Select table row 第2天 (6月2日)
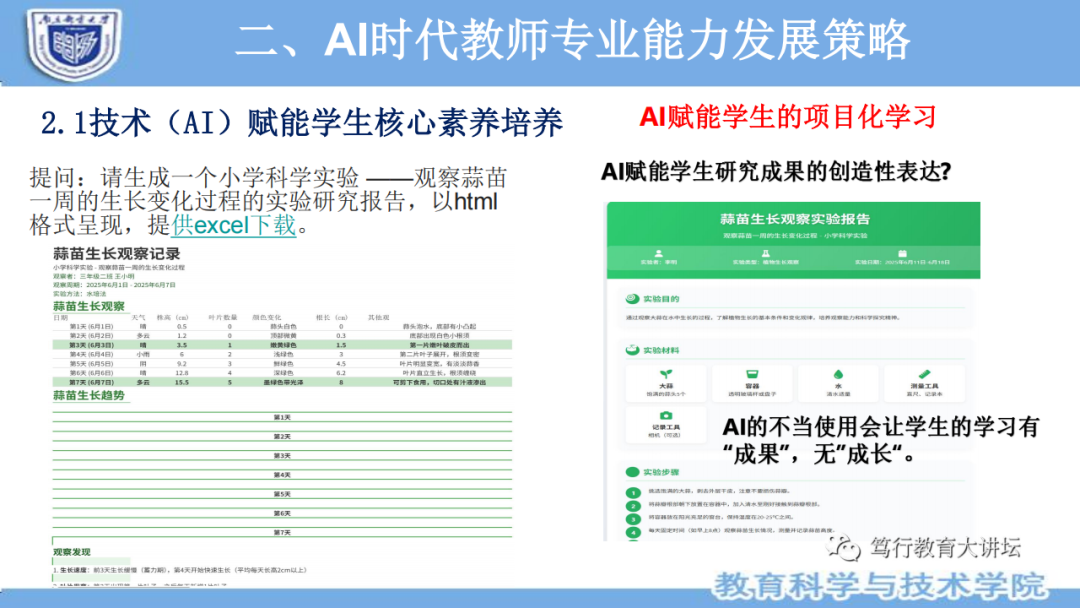 coord(282,335)
